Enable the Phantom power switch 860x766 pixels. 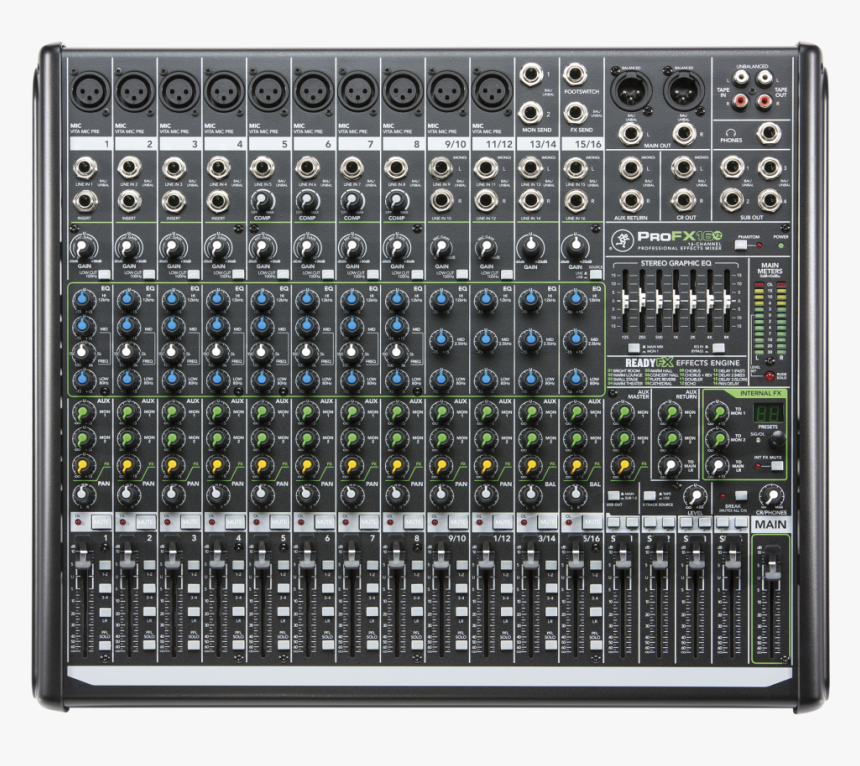click(740, 246)
